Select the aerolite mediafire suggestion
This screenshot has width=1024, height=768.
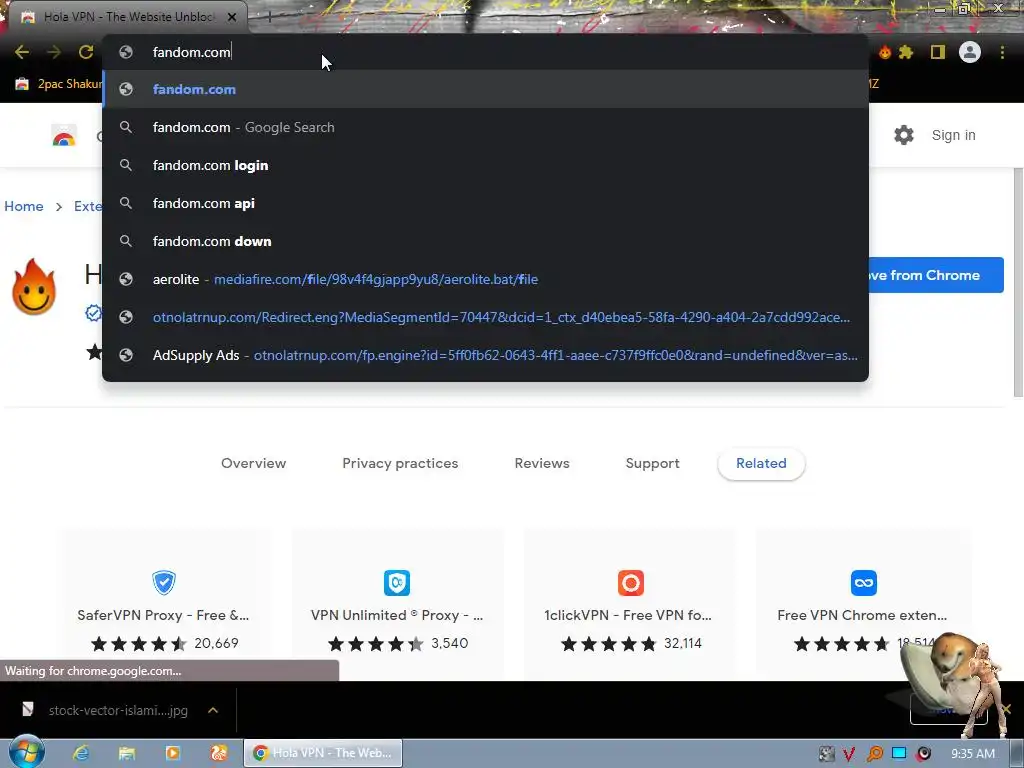point(485,279)
